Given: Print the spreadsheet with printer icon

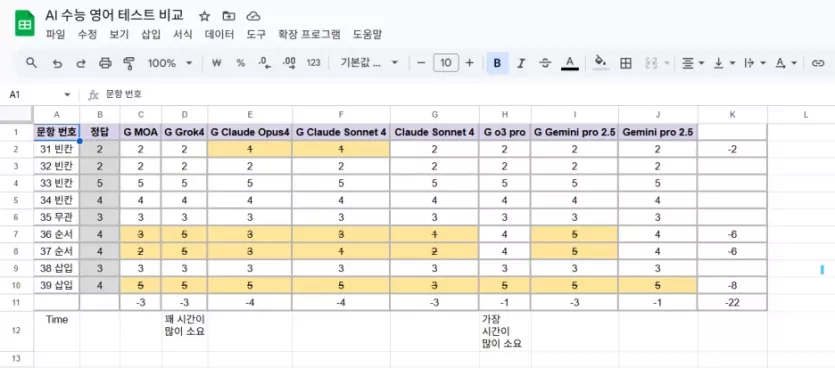Looking at the screenshot, I should [105, 63].
